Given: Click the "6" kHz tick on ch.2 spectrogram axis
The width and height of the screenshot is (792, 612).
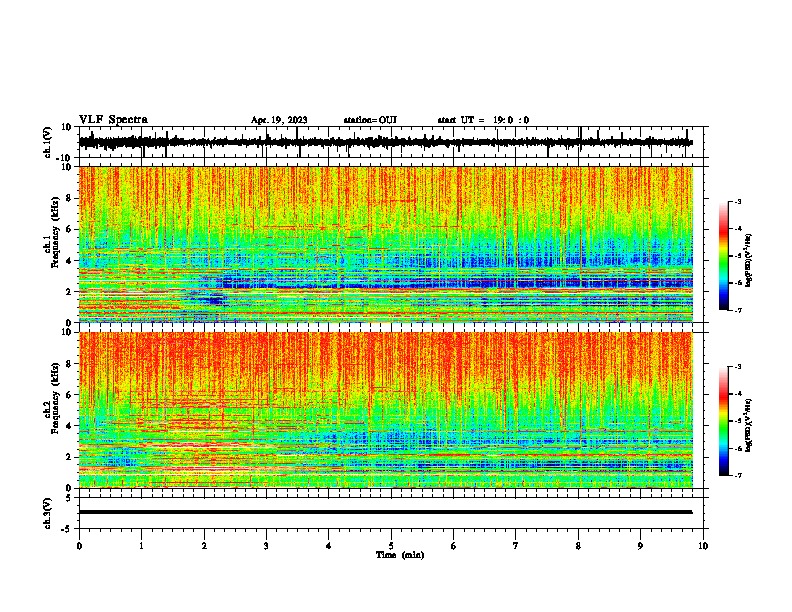Looking at the screenshot, I should pyautogui.click(x=70, y=395).
